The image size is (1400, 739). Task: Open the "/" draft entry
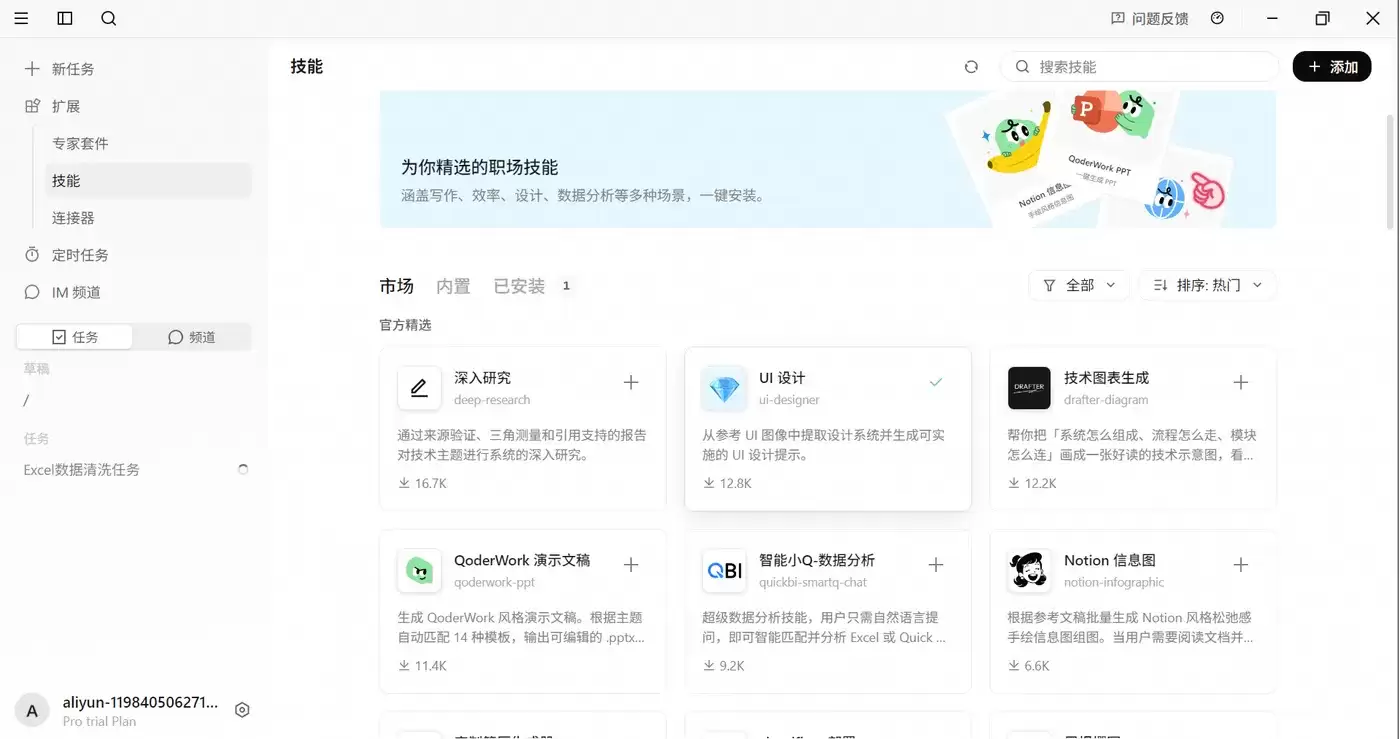click(x=26, y=400)
